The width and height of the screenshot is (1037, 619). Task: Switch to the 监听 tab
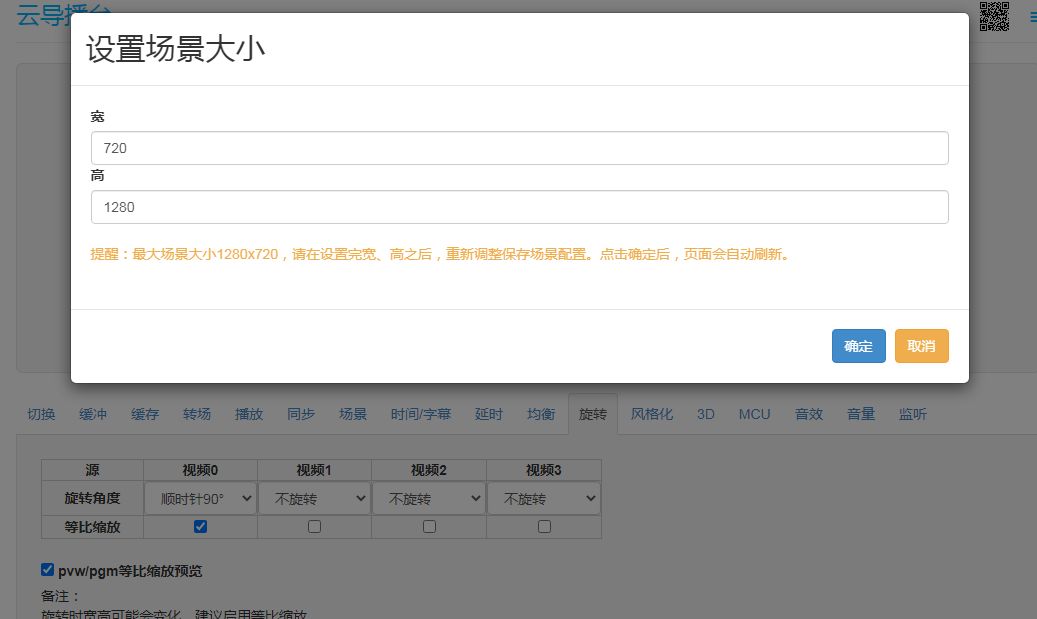913,414
